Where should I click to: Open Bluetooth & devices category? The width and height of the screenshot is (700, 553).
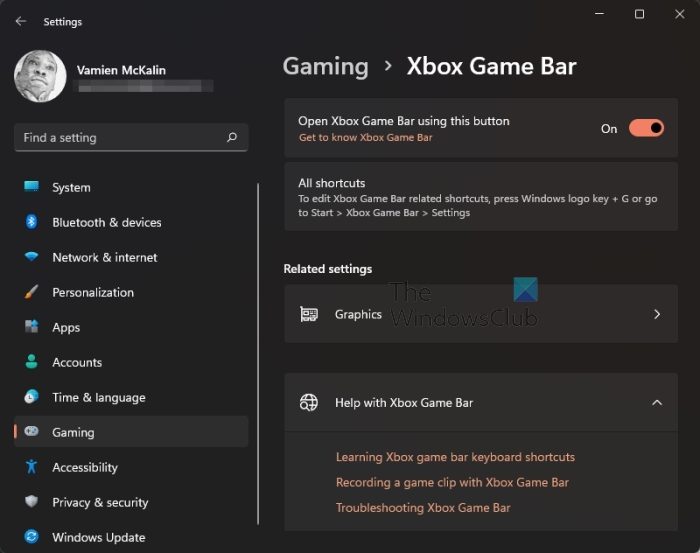[x=131, y=222]
